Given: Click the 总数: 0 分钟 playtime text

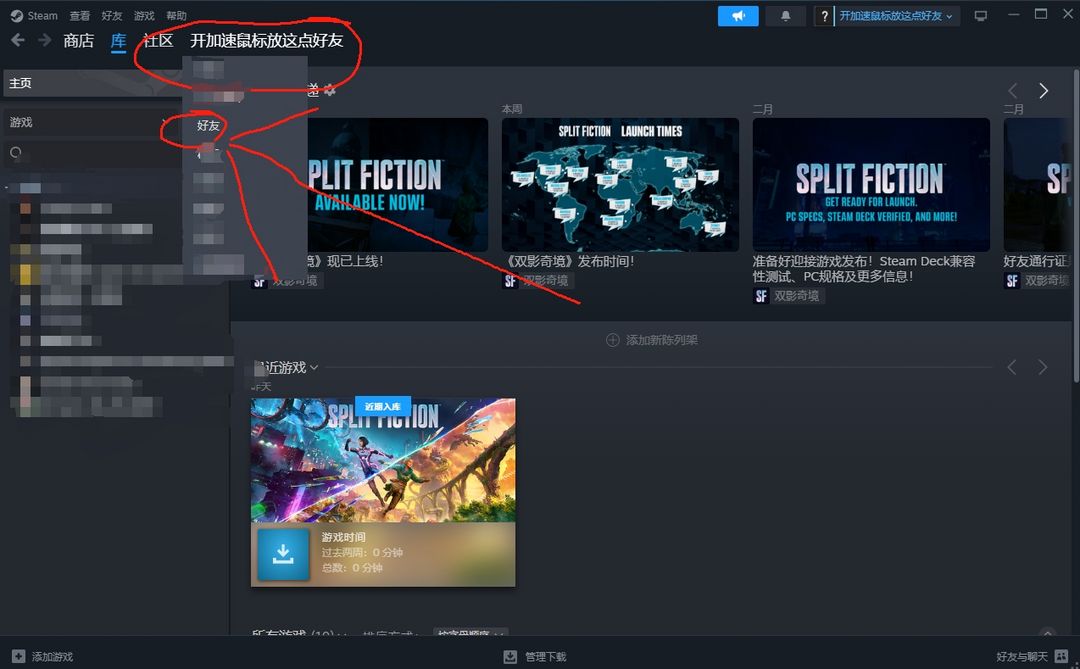Looking at the screenshot, I should [x=352, y=568].
